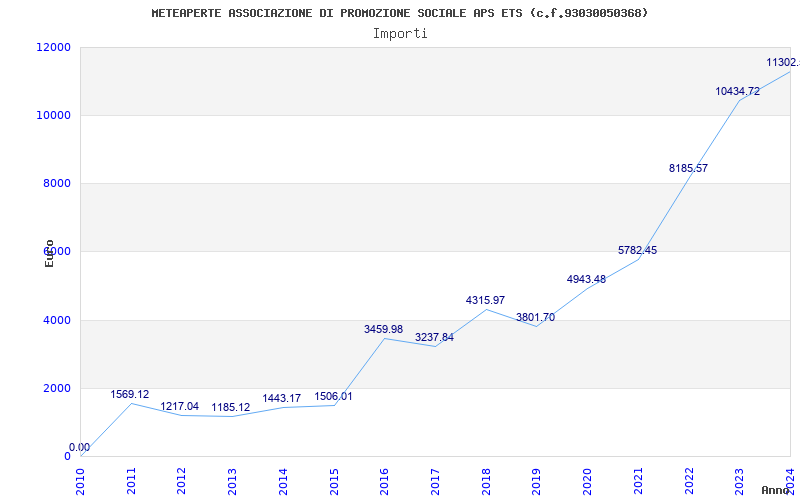800x500 pixels.
Task: Click the data label 0.00
Action: pyautogui.click(x=80, y=447)
